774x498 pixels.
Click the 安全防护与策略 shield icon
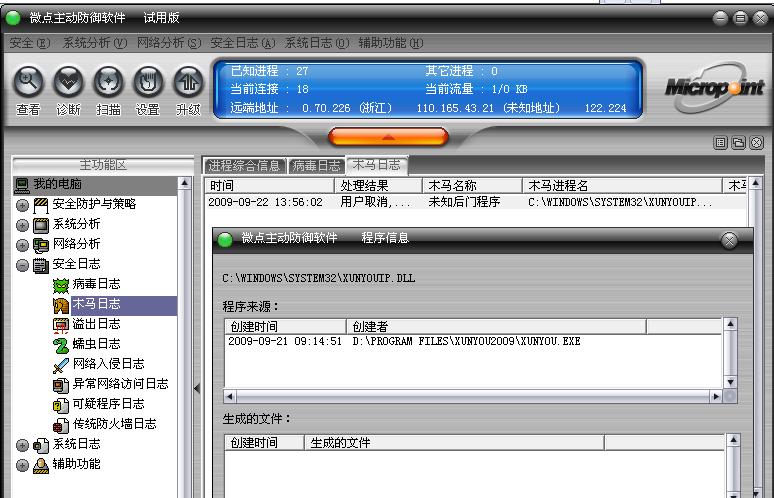(x=41, y=205)
